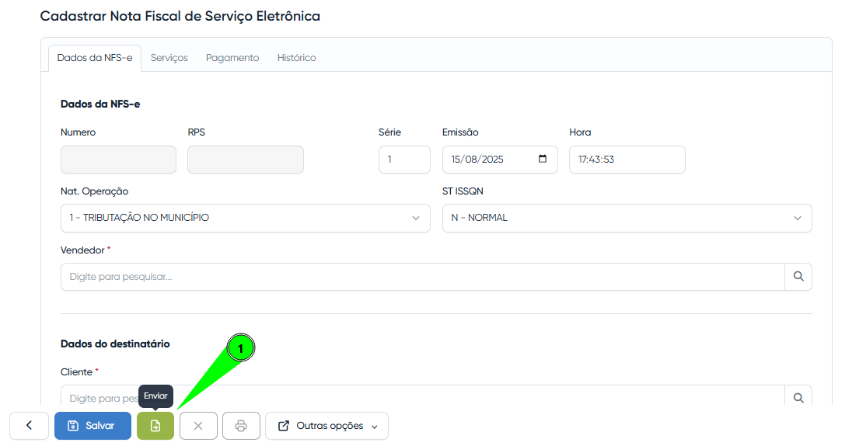This screenshot has width=846, height=448.
Task: Click the Série input field
Action: [x=404, y=160]
